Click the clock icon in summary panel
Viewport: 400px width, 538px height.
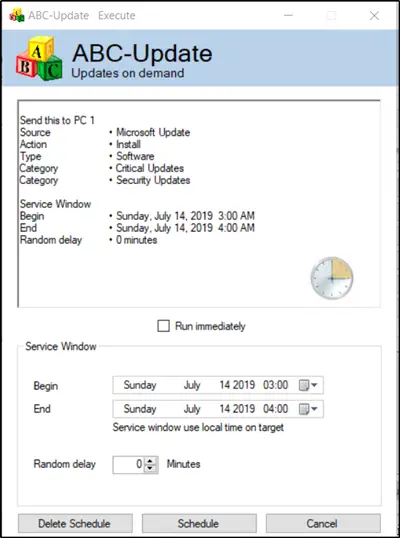tap(332, 278)
